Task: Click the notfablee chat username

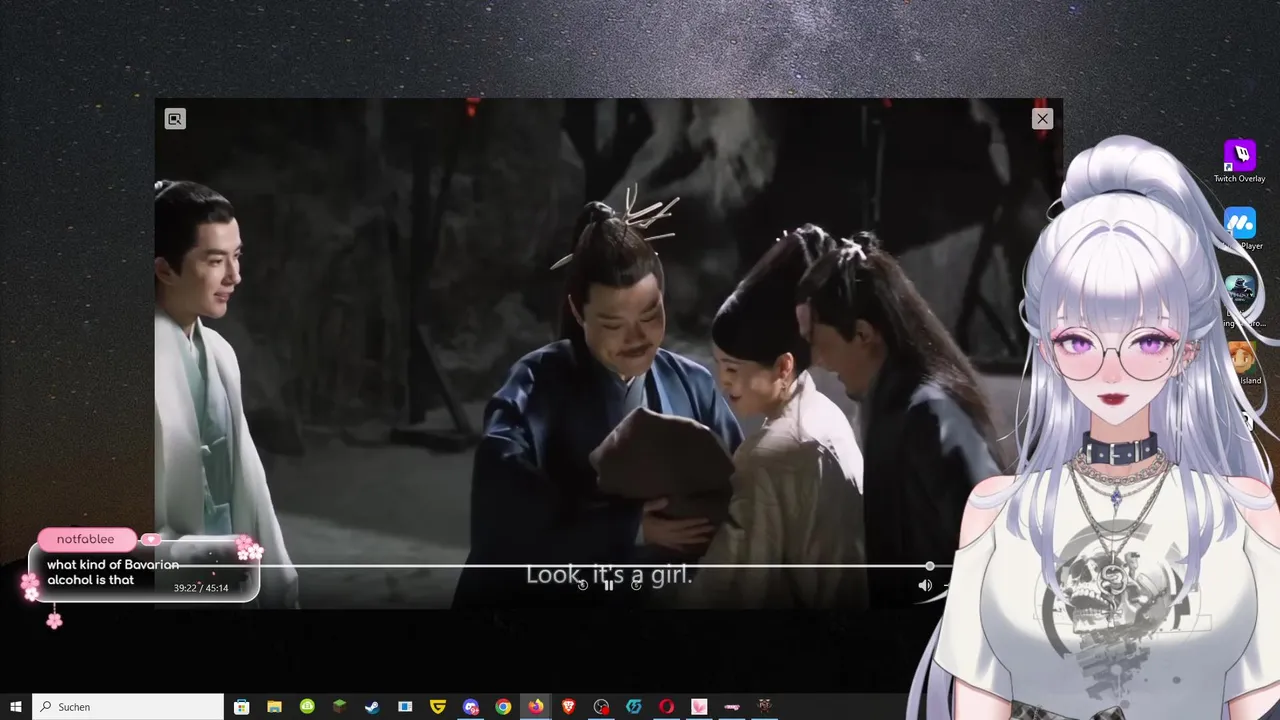Action: tap(85, 539)
